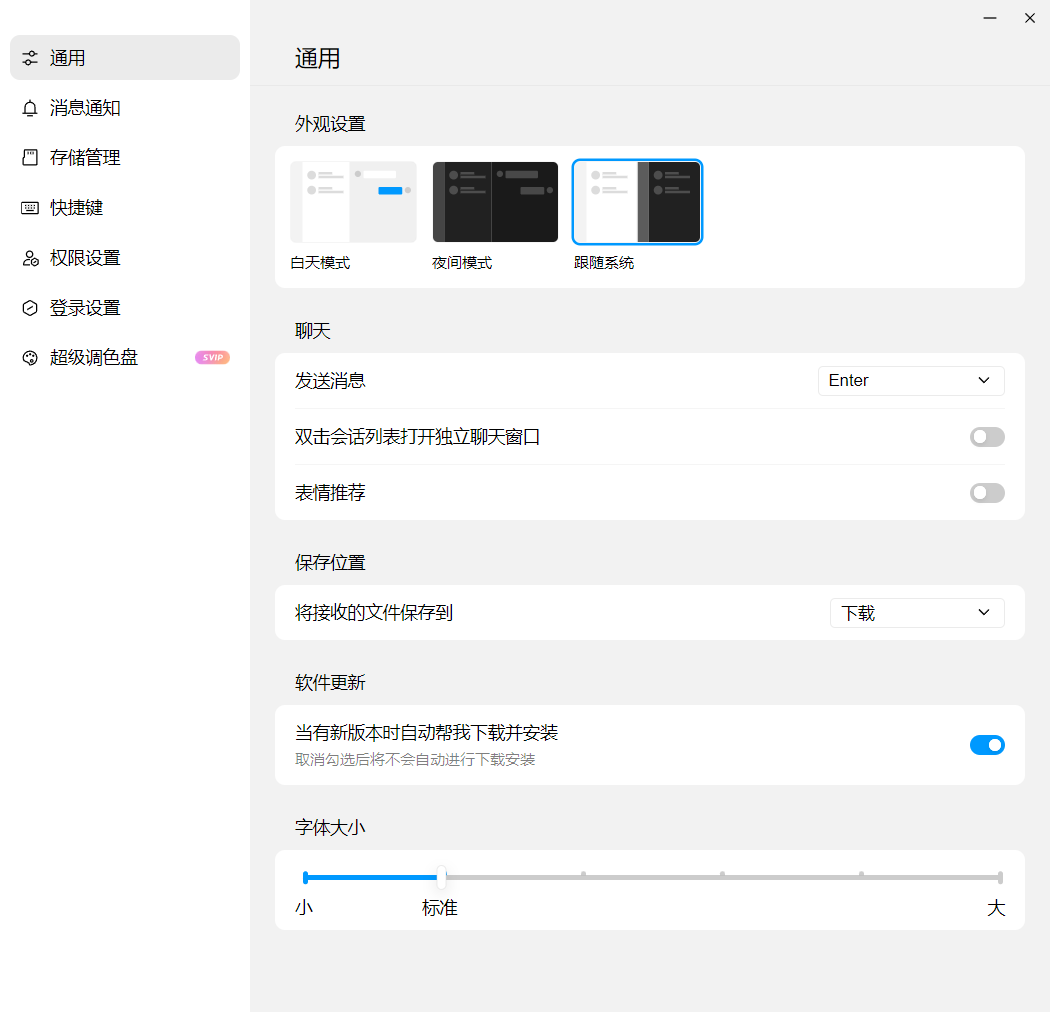The height and width of the screenshot is (1012, 1050).
Task: Click the 存储管理 storage icon
Action: [x=30, y=158]
